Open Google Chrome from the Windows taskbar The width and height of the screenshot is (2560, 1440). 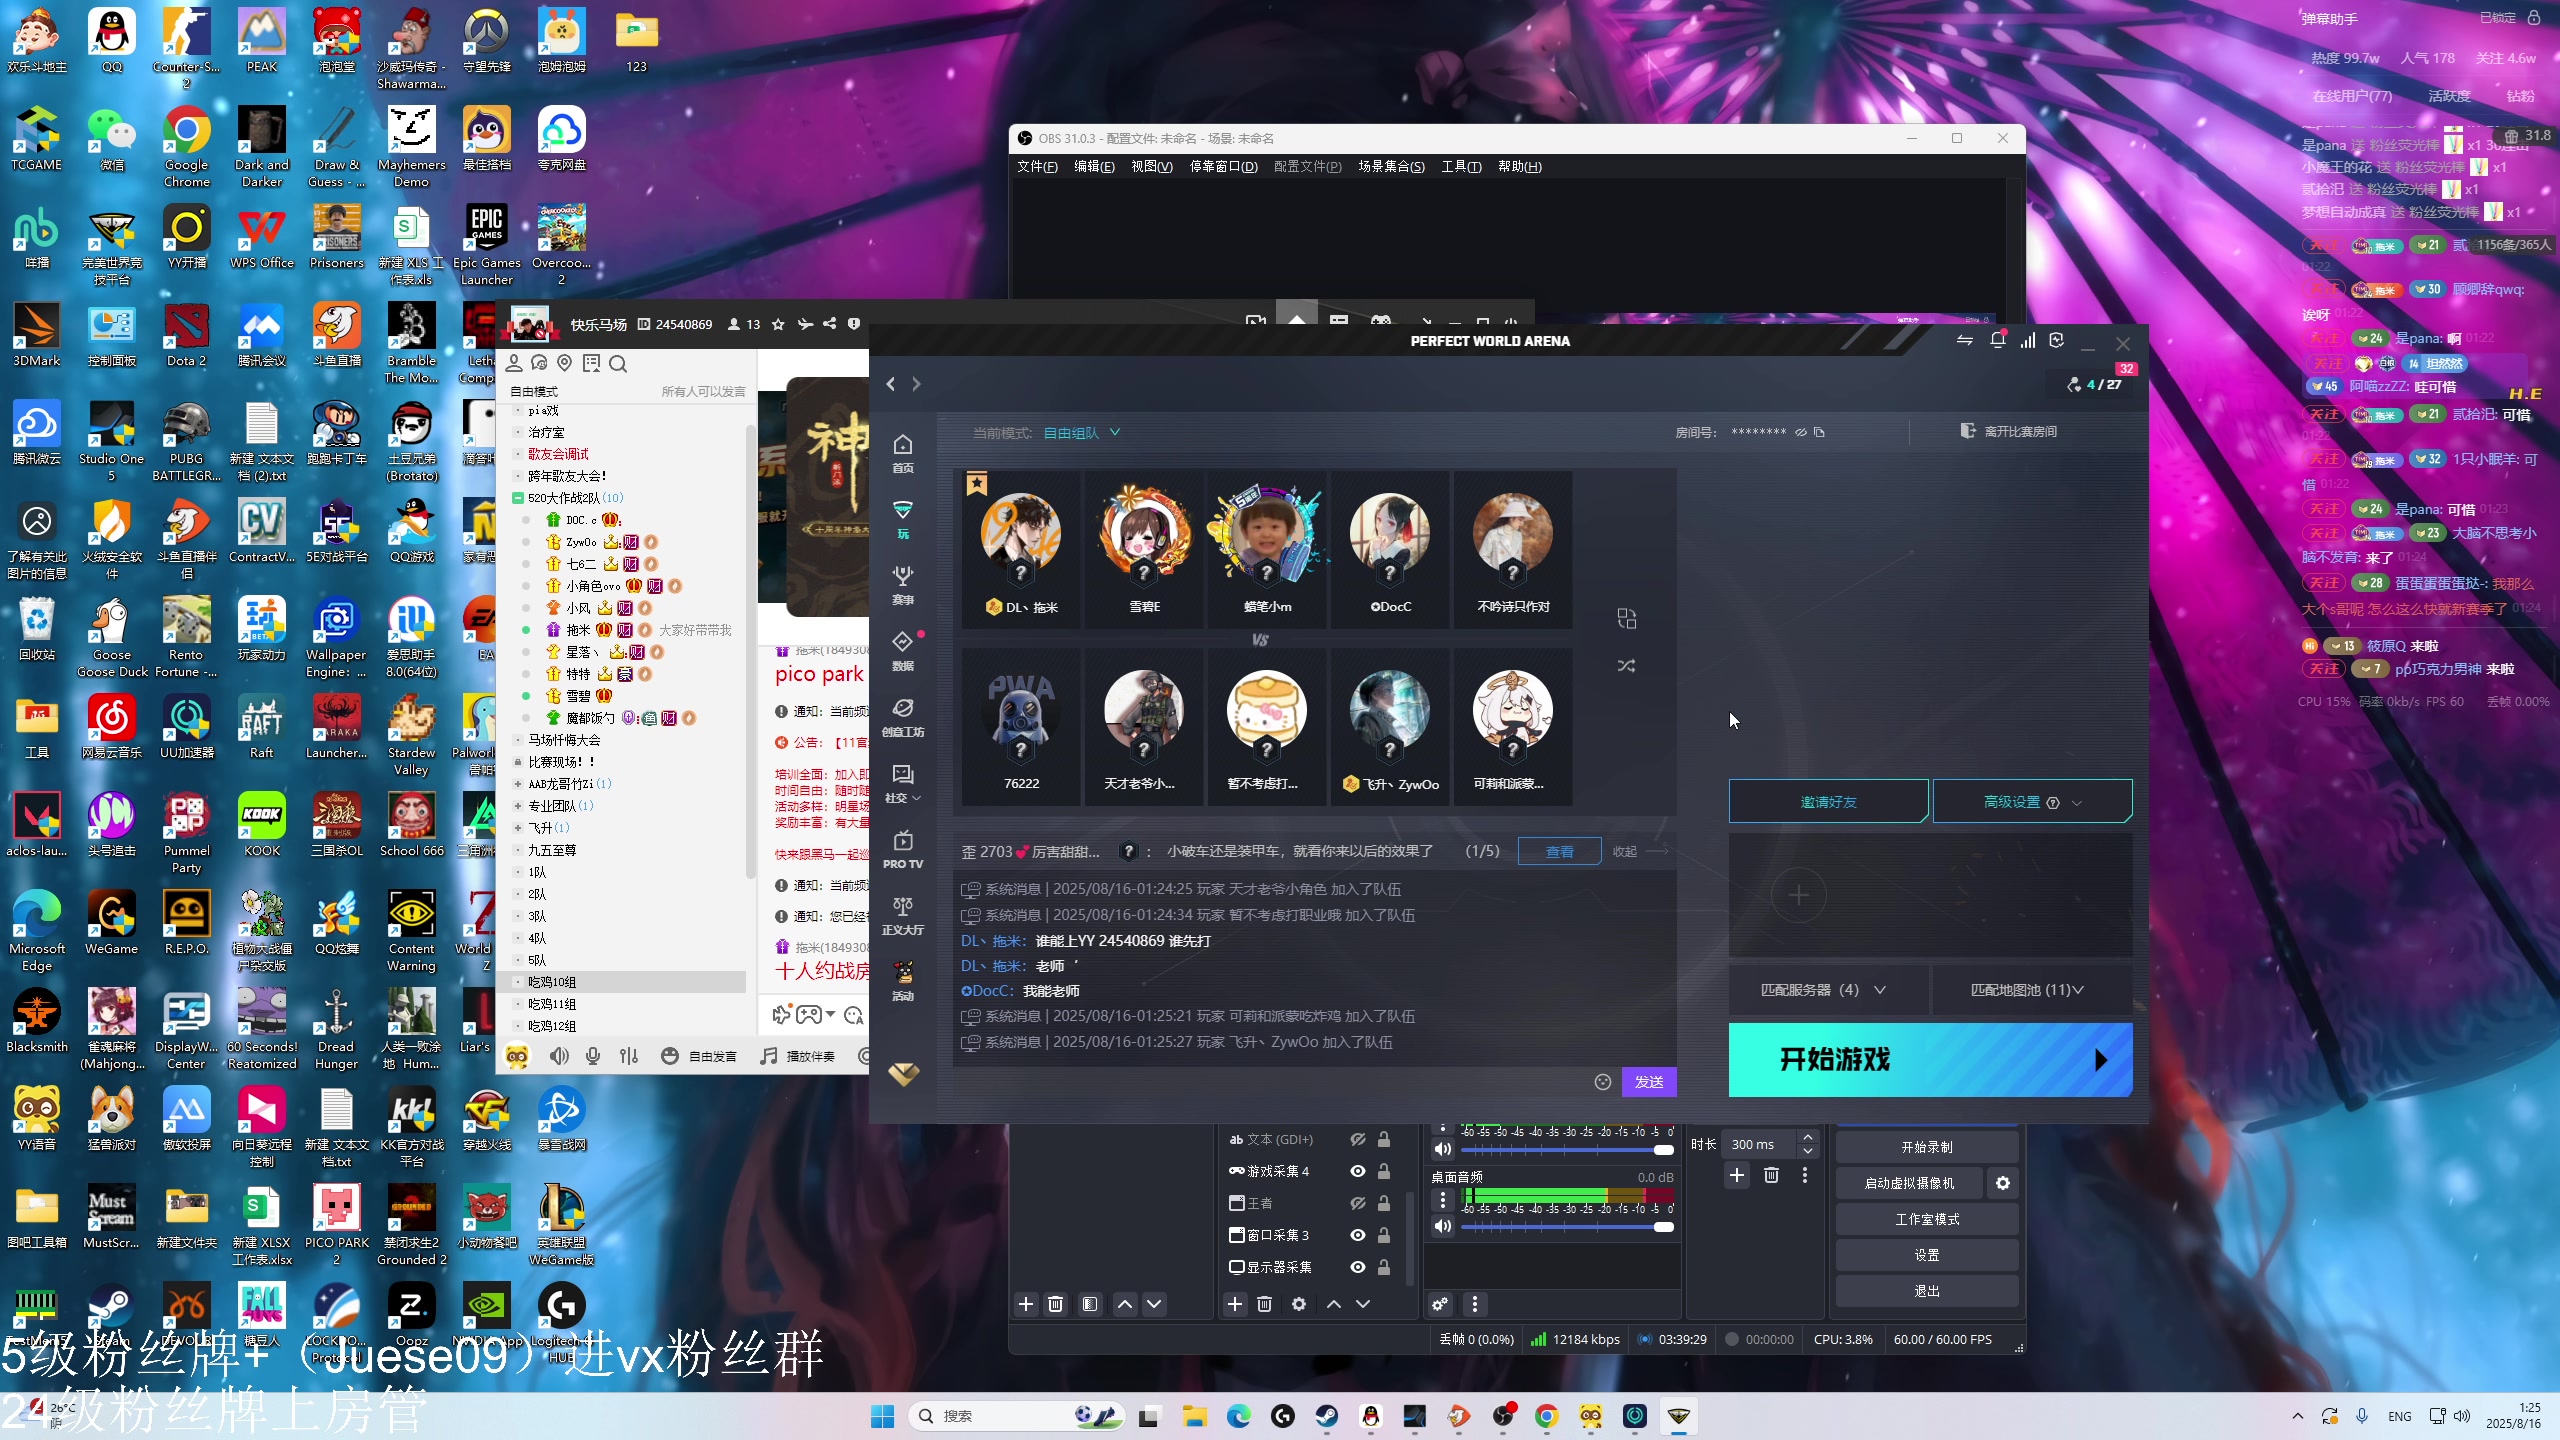[1547, 1416]
